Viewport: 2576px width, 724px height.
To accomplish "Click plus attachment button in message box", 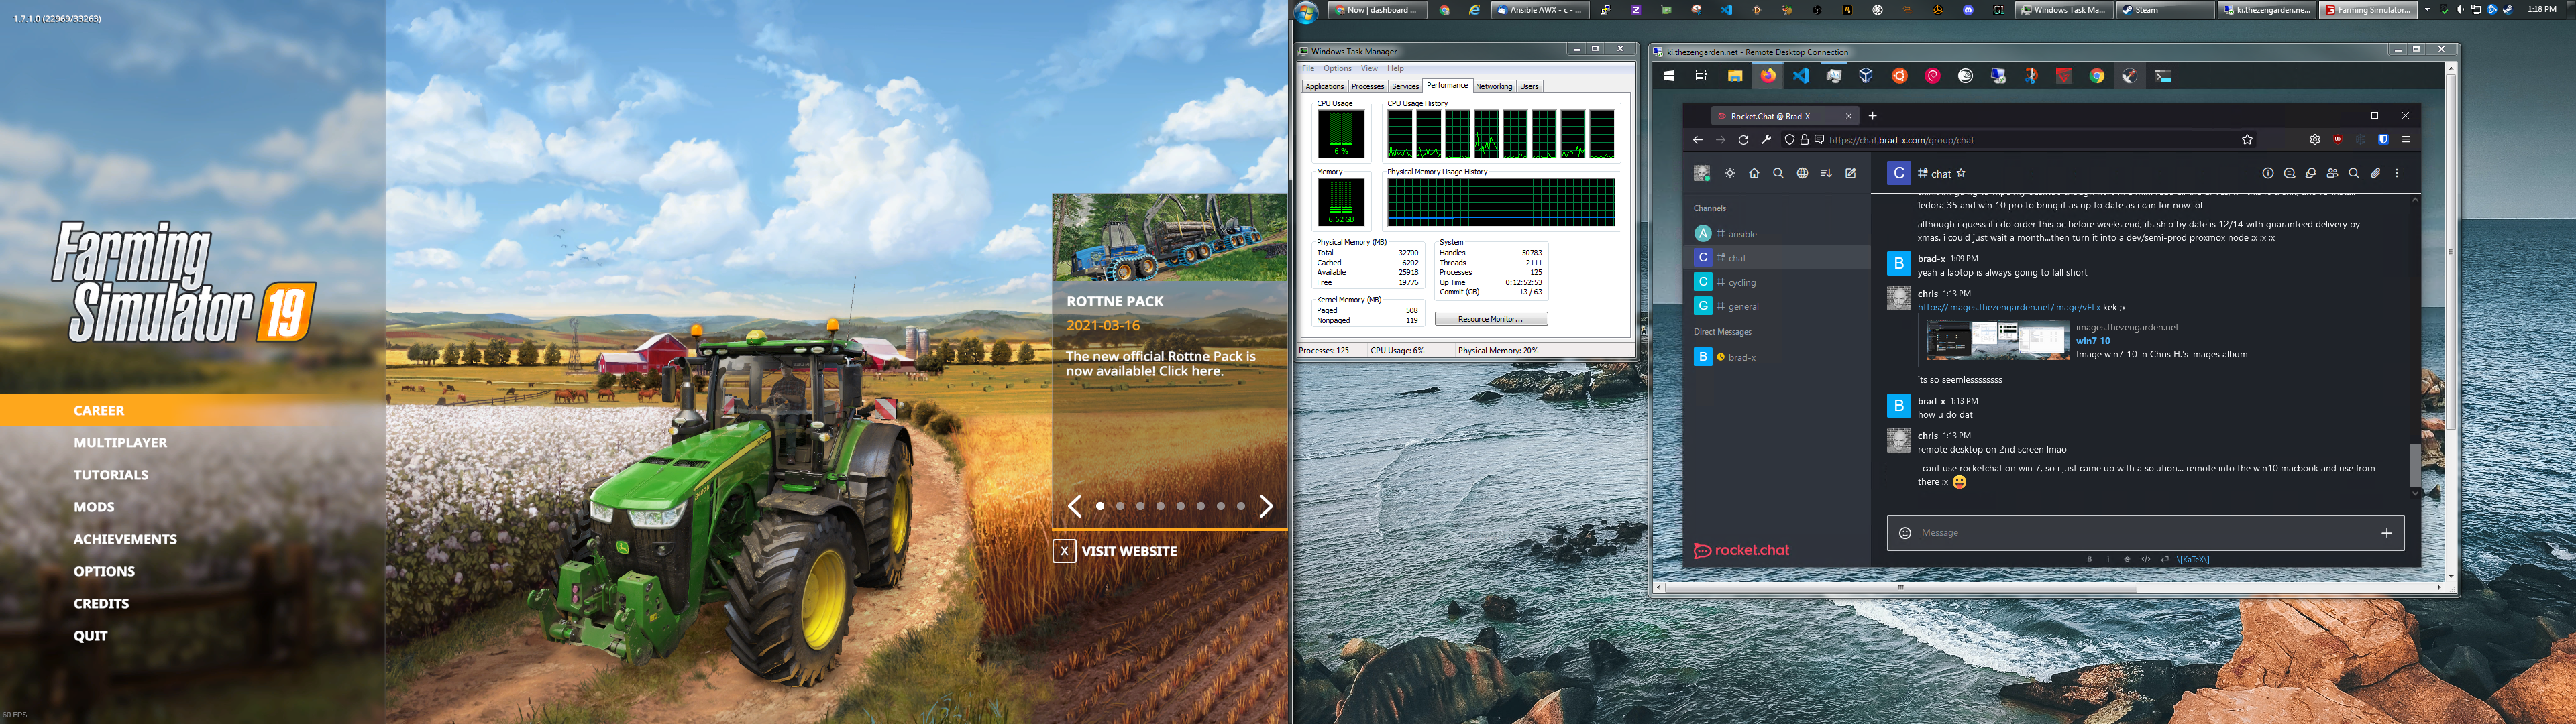I will pos(2387,533).
